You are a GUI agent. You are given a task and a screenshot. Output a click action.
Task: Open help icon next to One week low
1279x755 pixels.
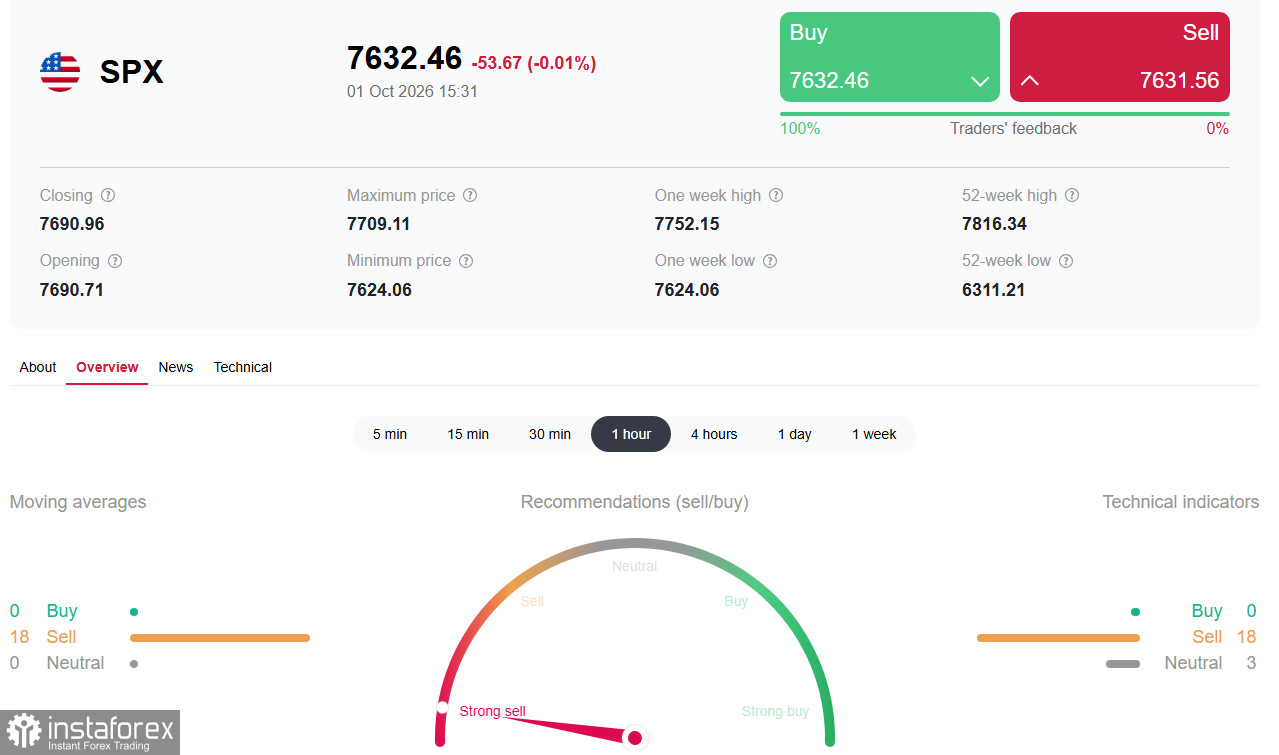tap(770, 261)
